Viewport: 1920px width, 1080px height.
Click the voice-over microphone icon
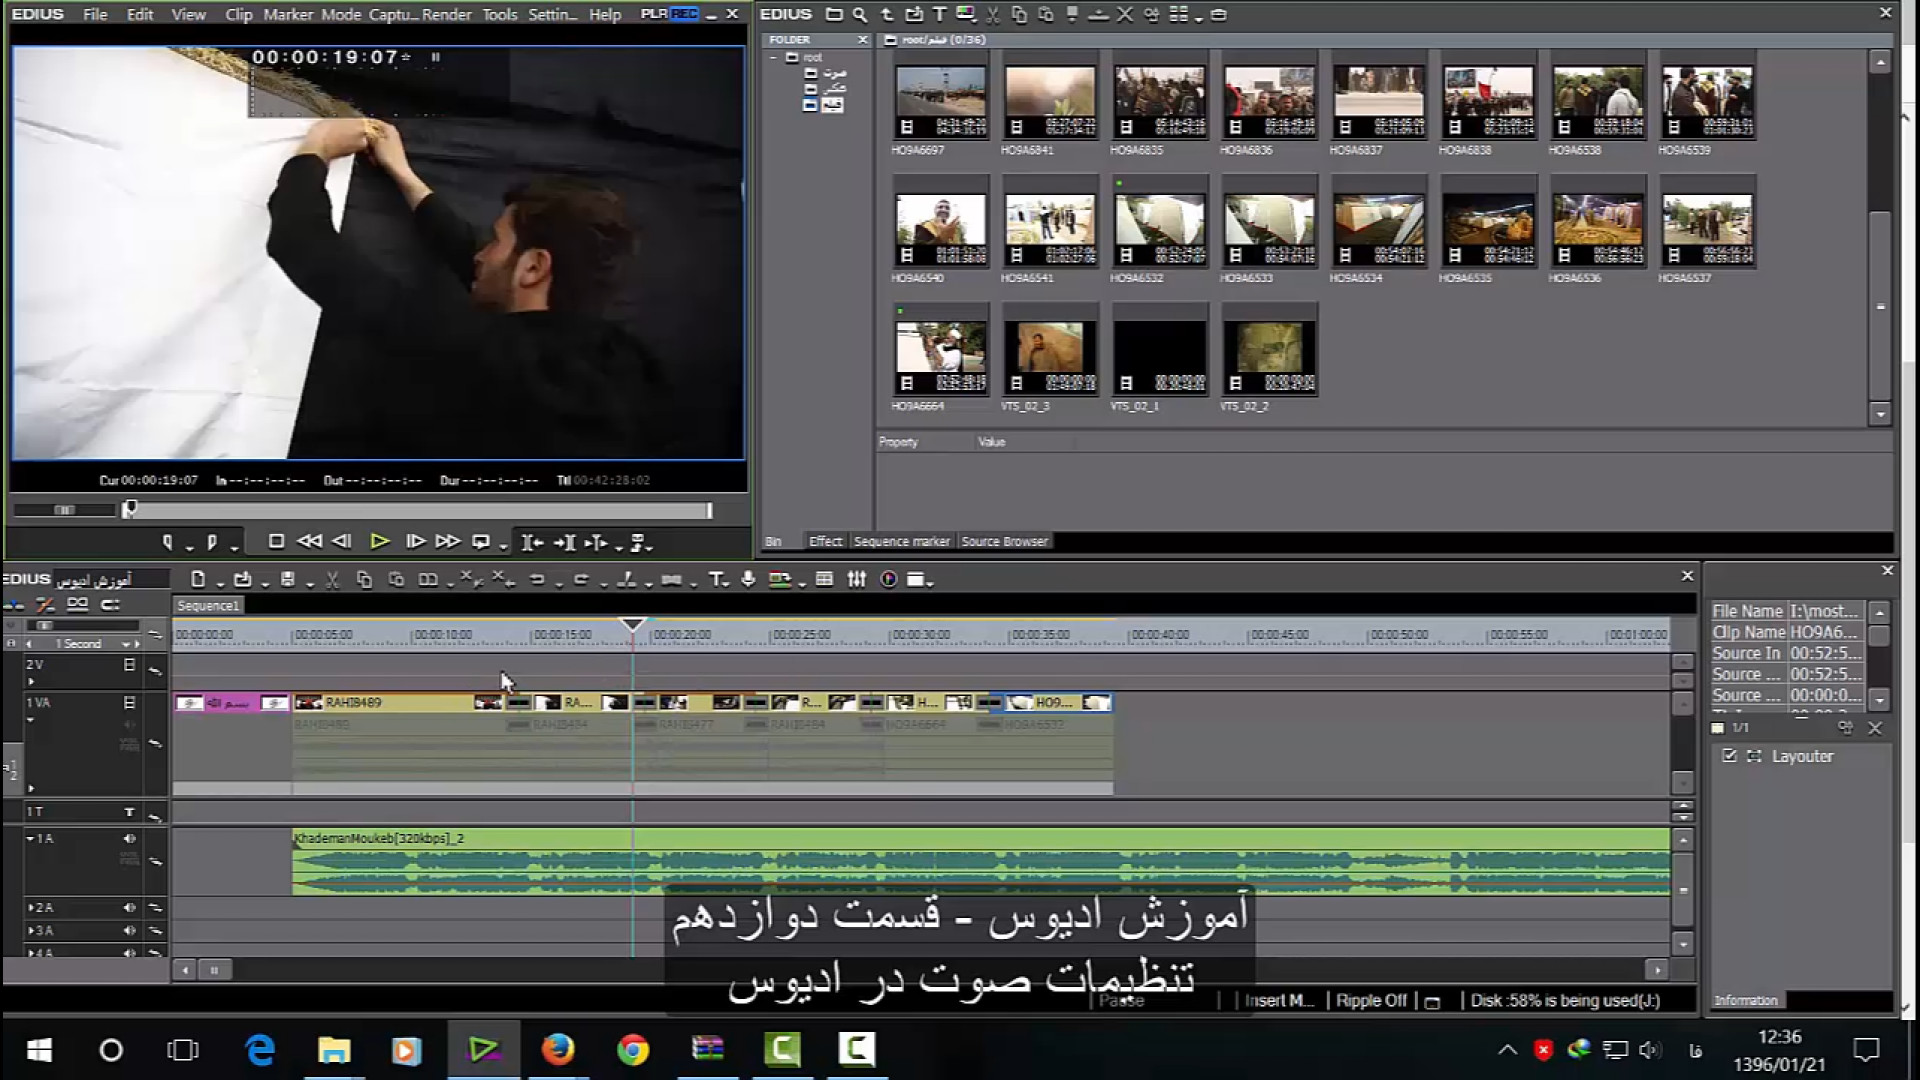point(748,580)
